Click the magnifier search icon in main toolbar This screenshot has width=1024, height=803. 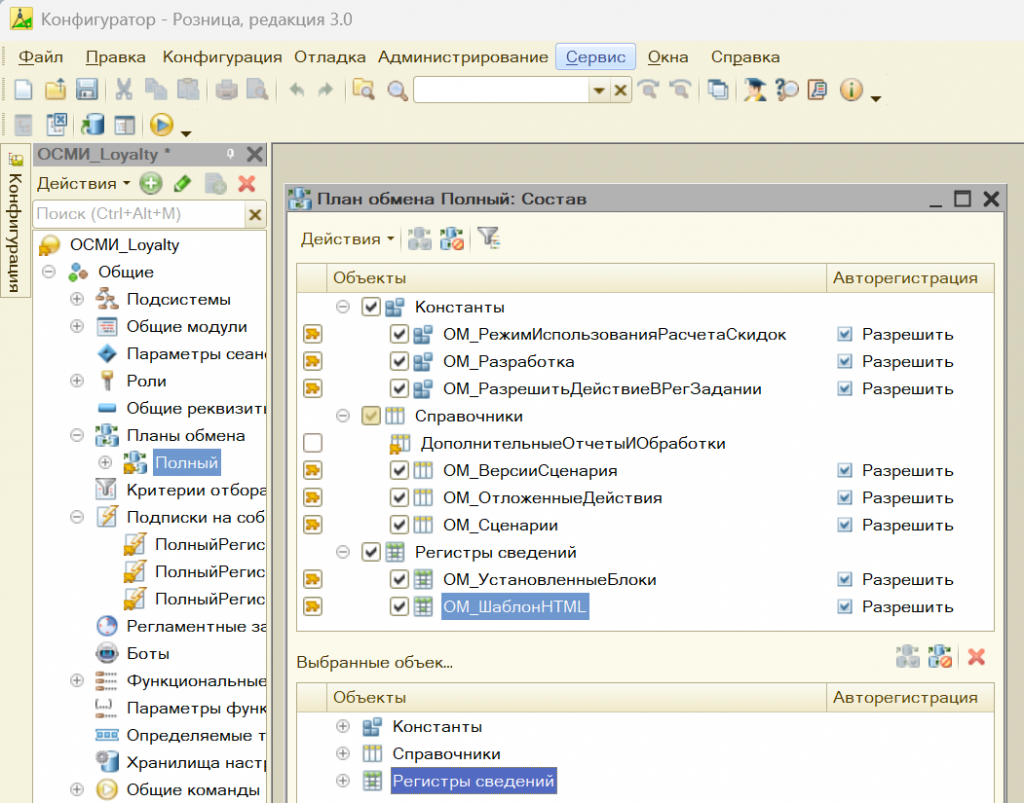(397, 90)
